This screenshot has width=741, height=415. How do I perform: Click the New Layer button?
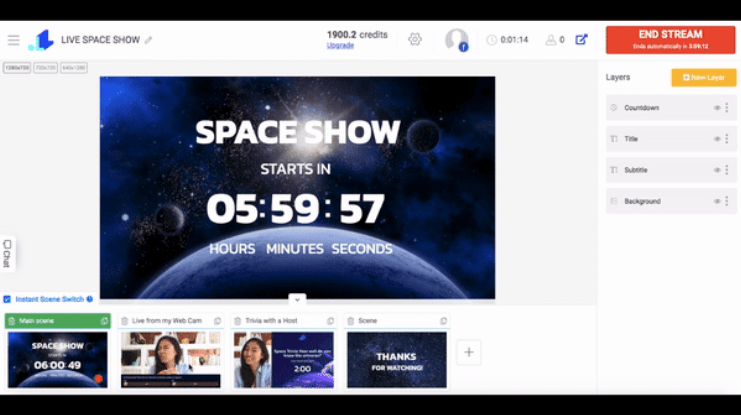point(704,78)
